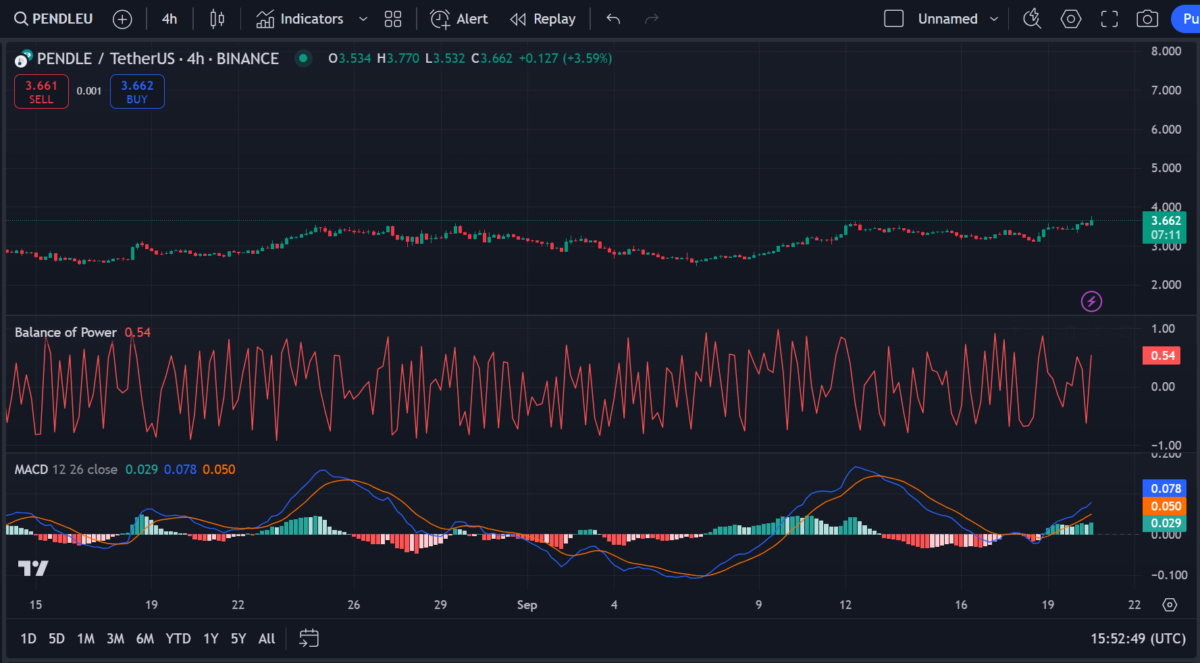This screenshot has height=663, width=1200.
Task: Open the go-to-date calendar icon
Action: (x=308, y=638)
